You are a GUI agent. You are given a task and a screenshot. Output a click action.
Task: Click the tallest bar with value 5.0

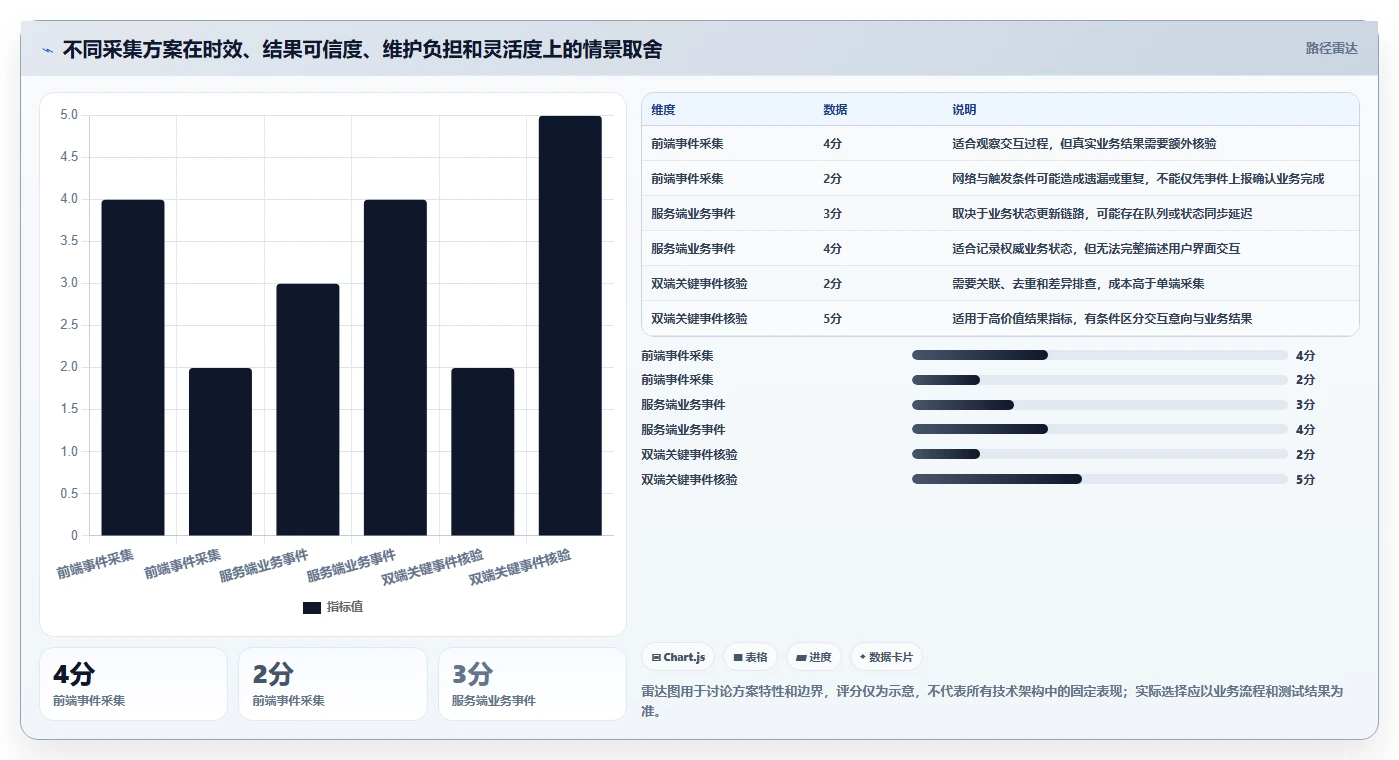tap(570, 325)
